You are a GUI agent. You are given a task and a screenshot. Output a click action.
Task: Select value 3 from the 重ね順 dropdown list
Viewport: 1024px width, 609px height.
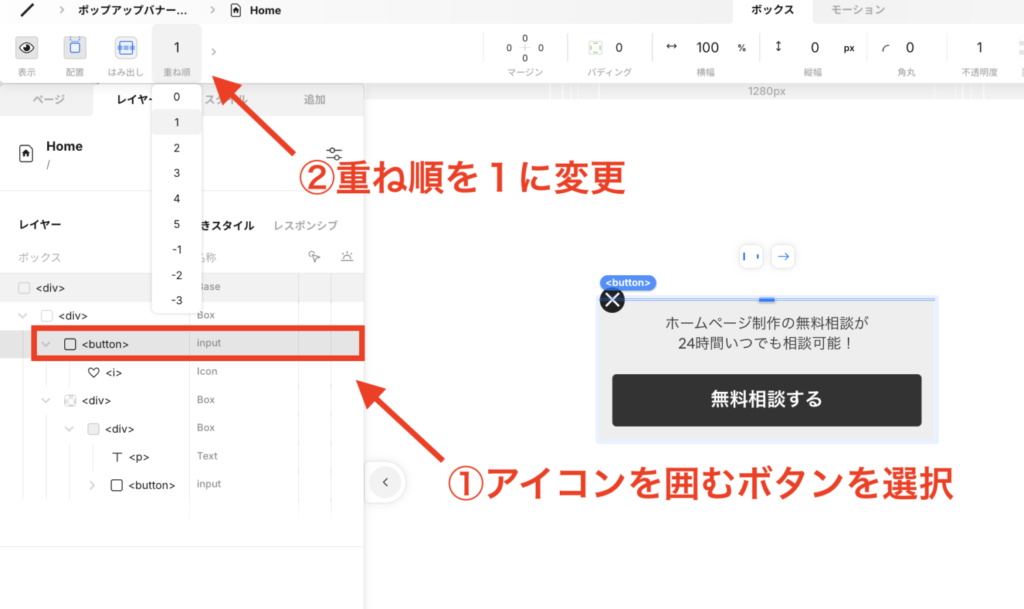[176, 172]
